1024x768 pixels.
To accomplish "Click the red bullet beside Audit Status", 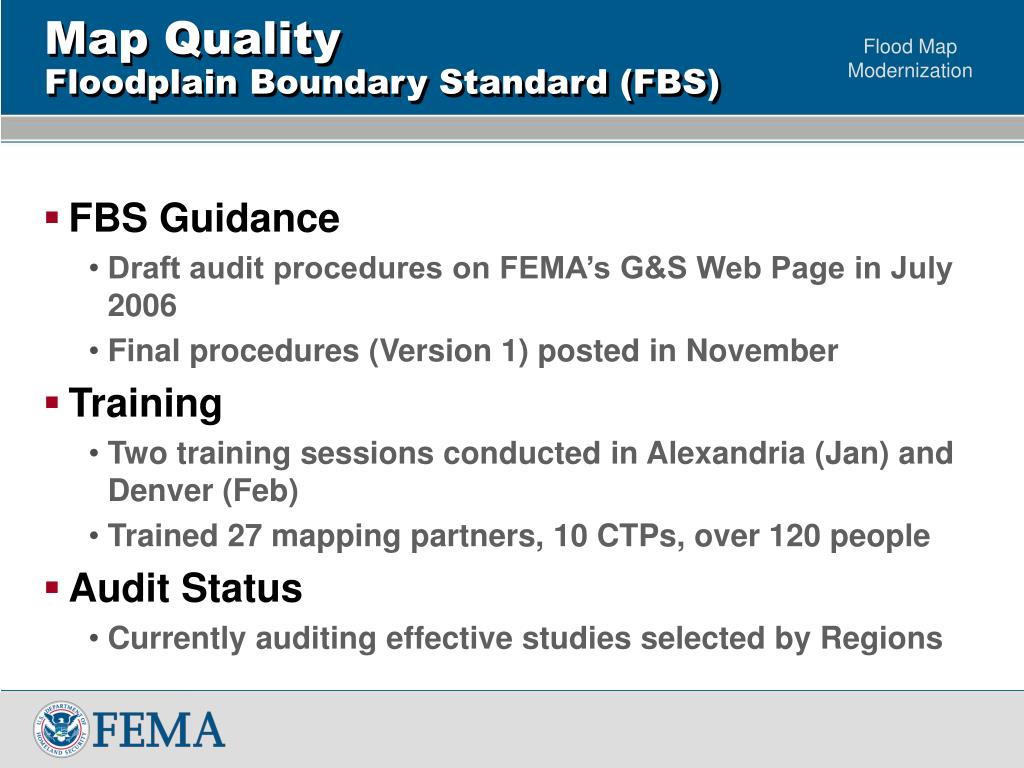I will point(52,587).
